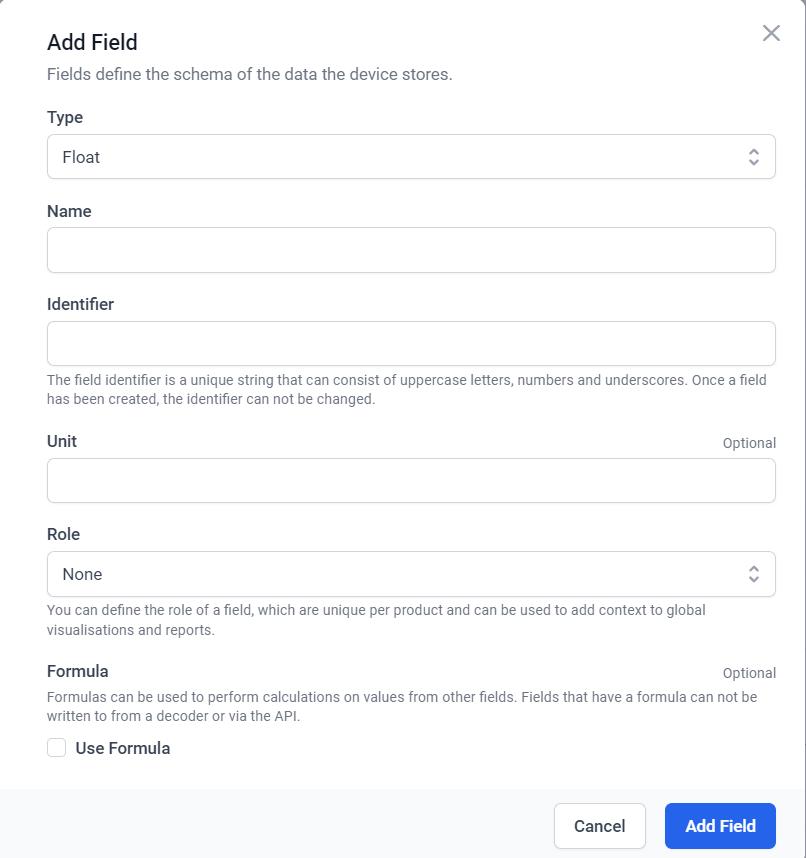The width and height of the screenshot is (806, 858).
Task: Click the optional Unit input field
Action: tap(411, 480)
